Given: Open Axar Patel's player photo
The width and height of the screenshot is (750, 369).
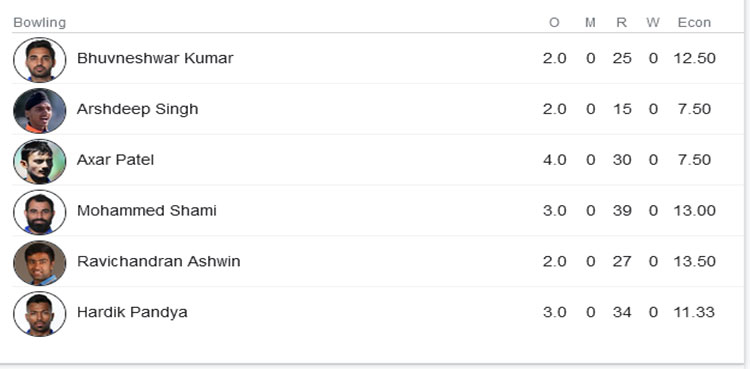Looking at the screenshot, I should coord(40,161).
